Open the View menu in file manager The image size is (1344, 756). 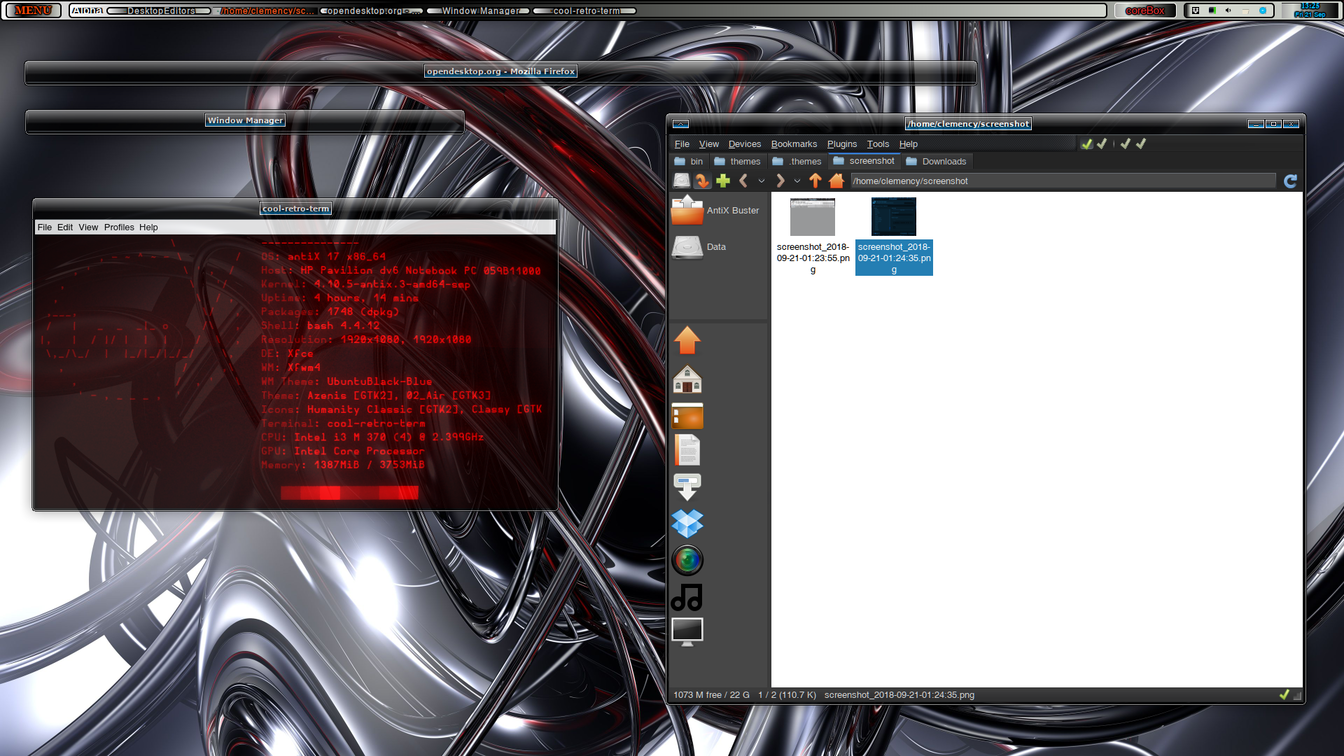pos(709,144)
